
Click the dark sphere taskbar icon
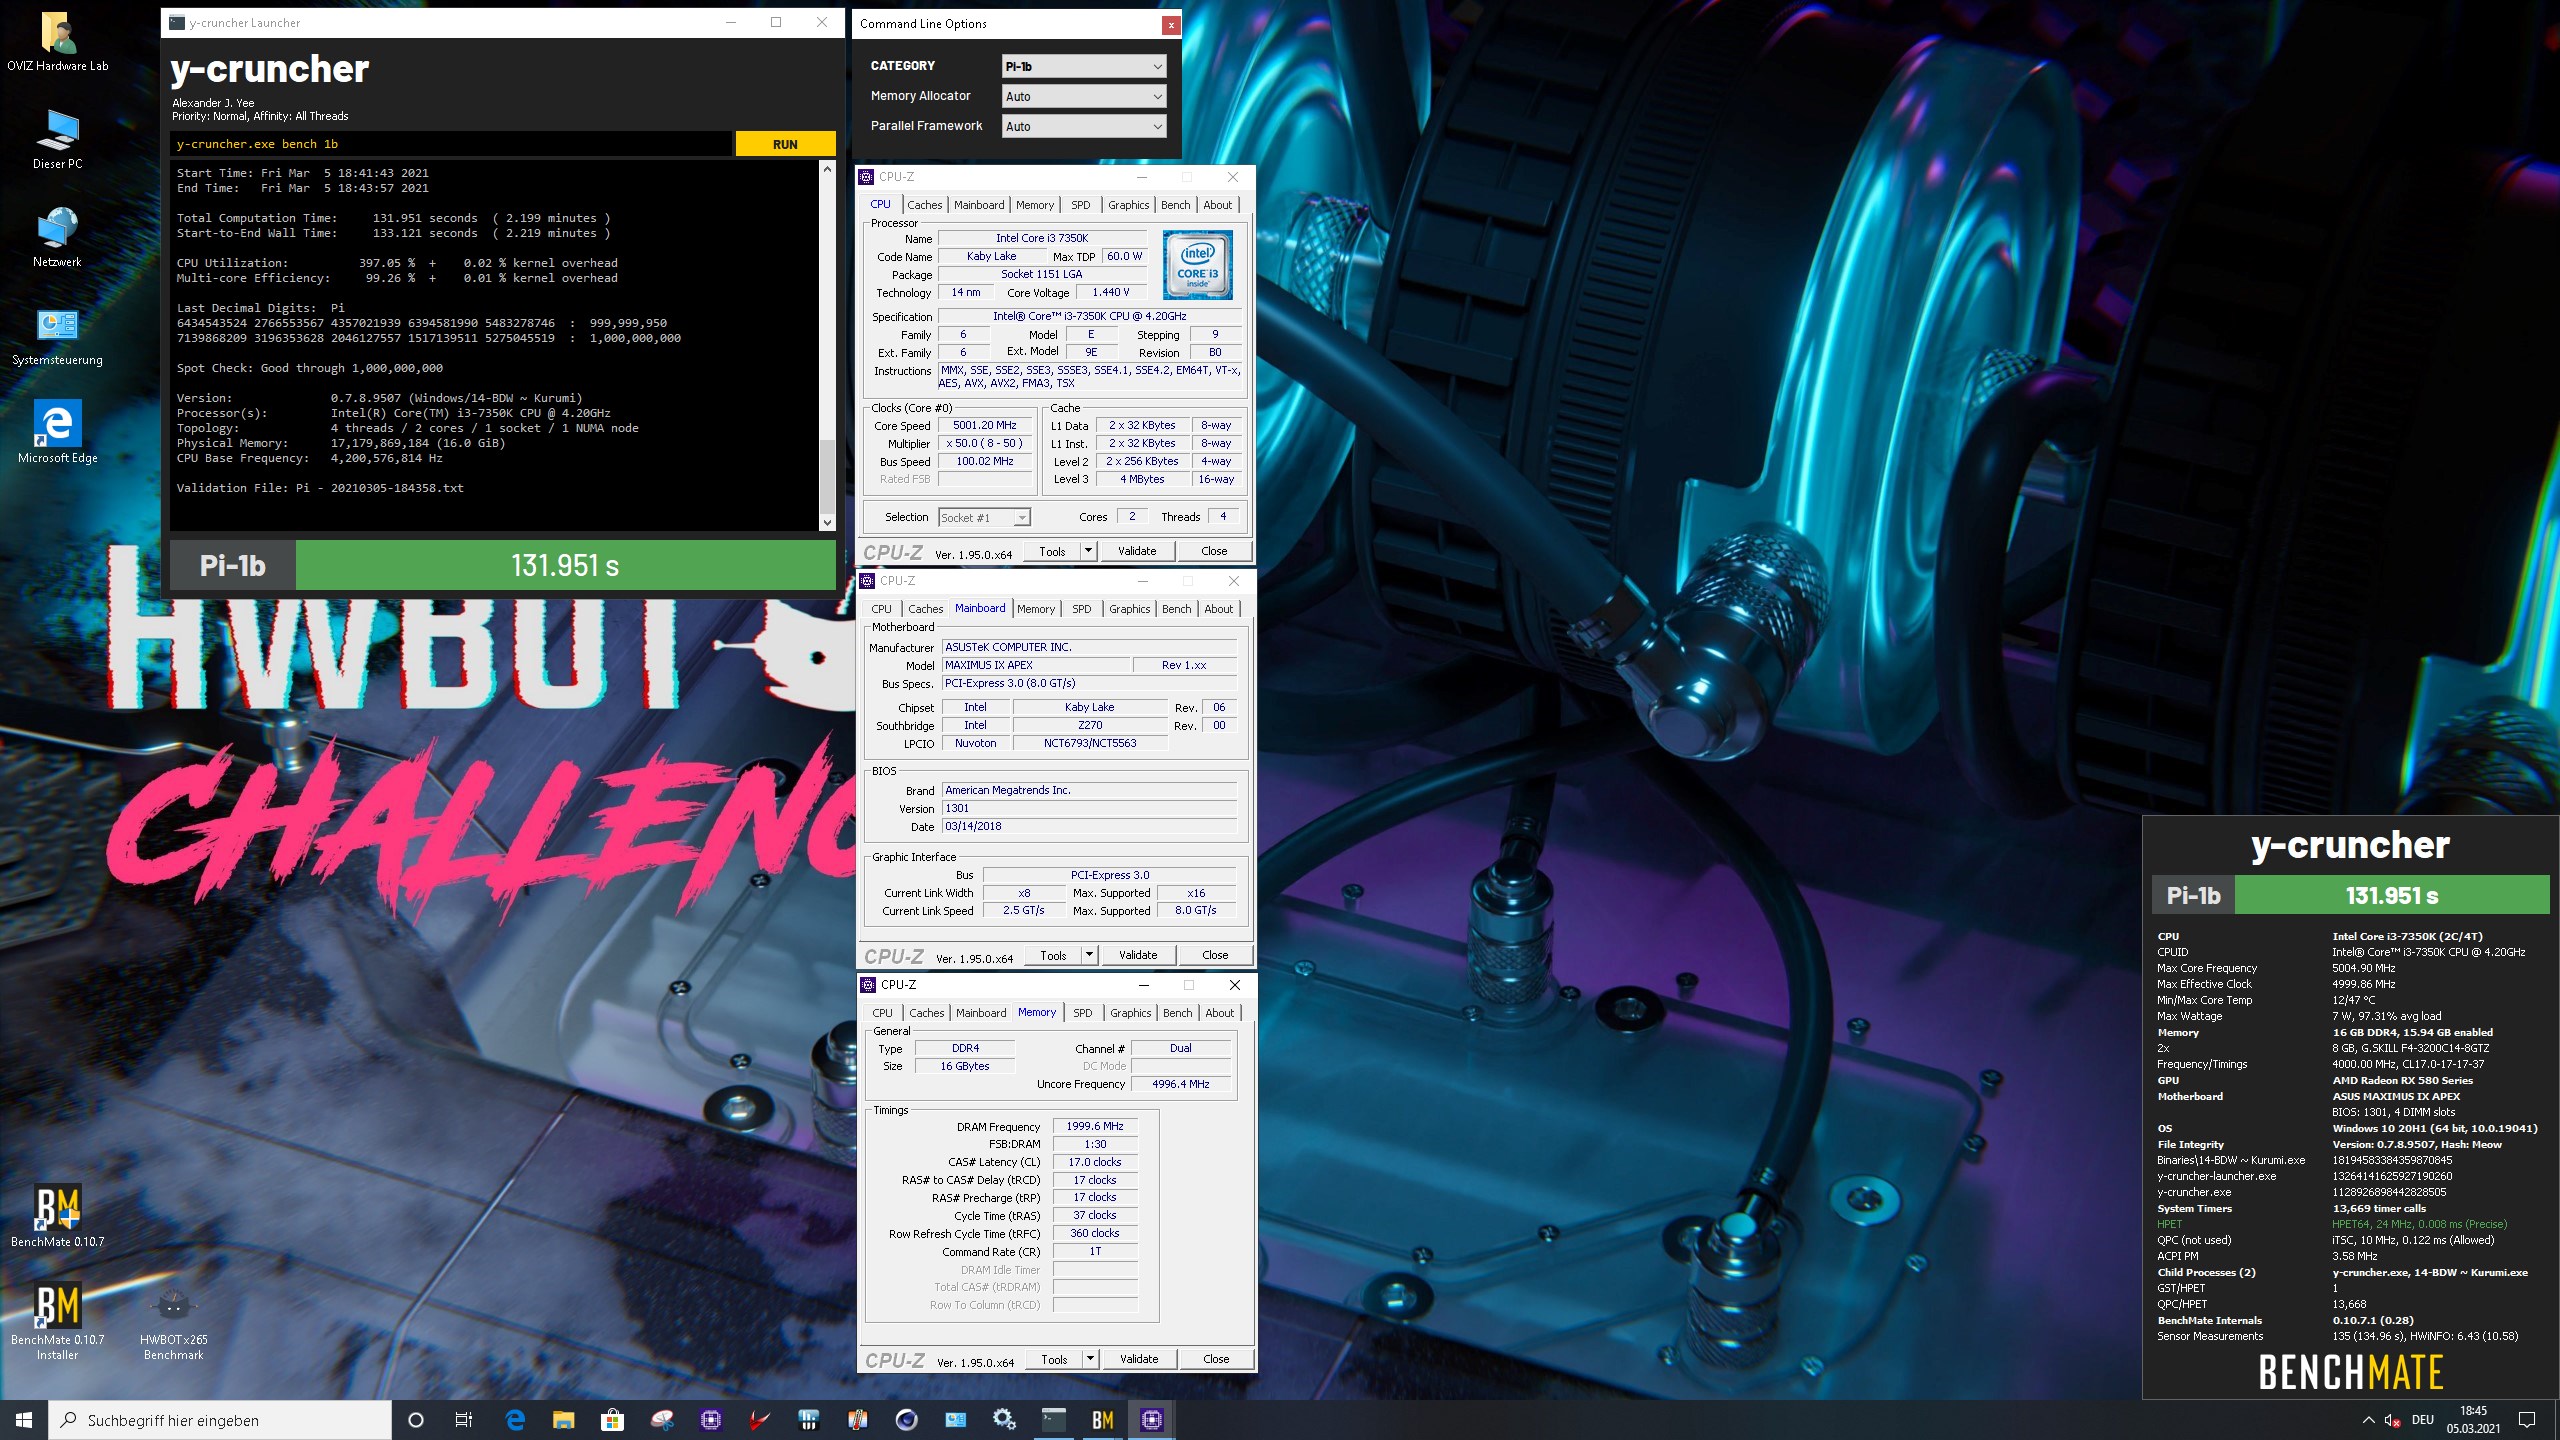907,1420
